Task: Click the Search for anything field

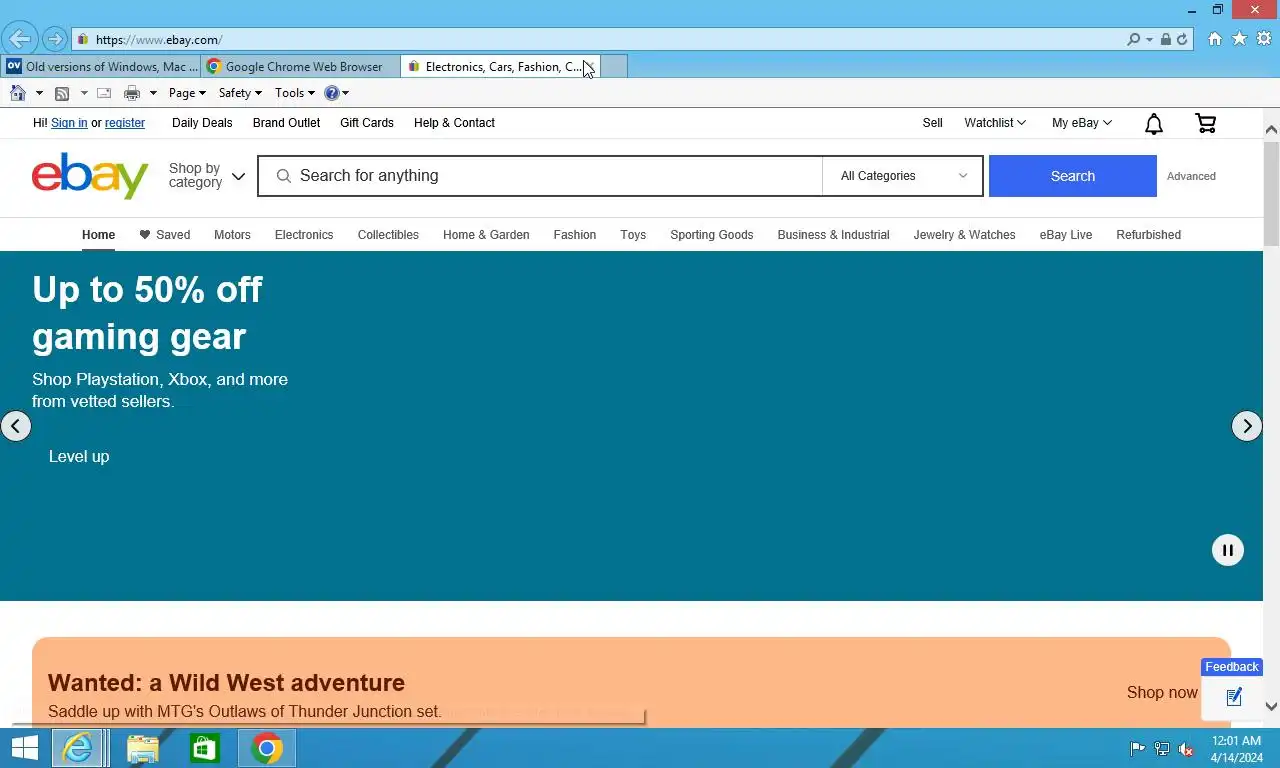Action: pyautogui.click(x=540, y=176)
